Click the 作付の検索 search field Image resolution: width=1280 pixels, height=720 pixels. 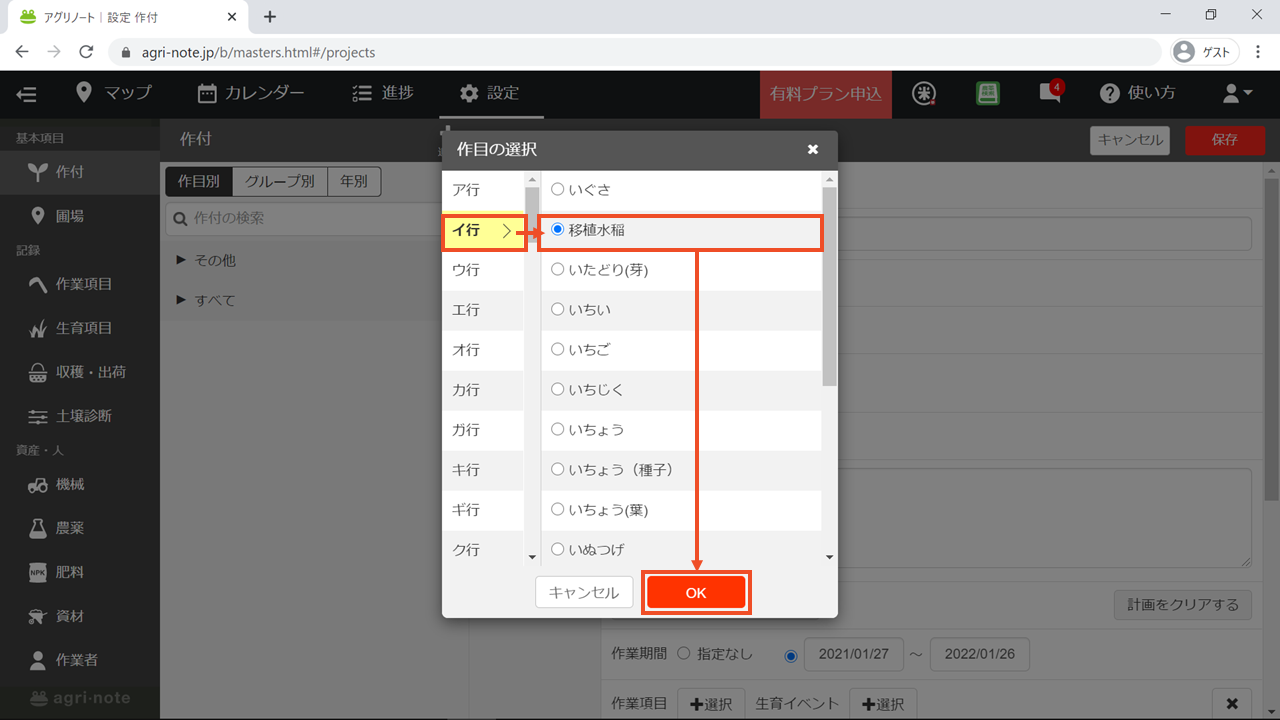303,218
